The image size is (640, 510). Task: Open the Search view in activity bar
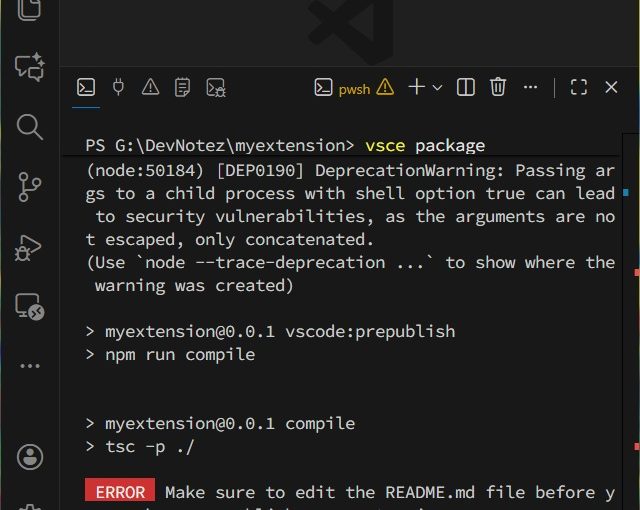(x=30, y=127)
